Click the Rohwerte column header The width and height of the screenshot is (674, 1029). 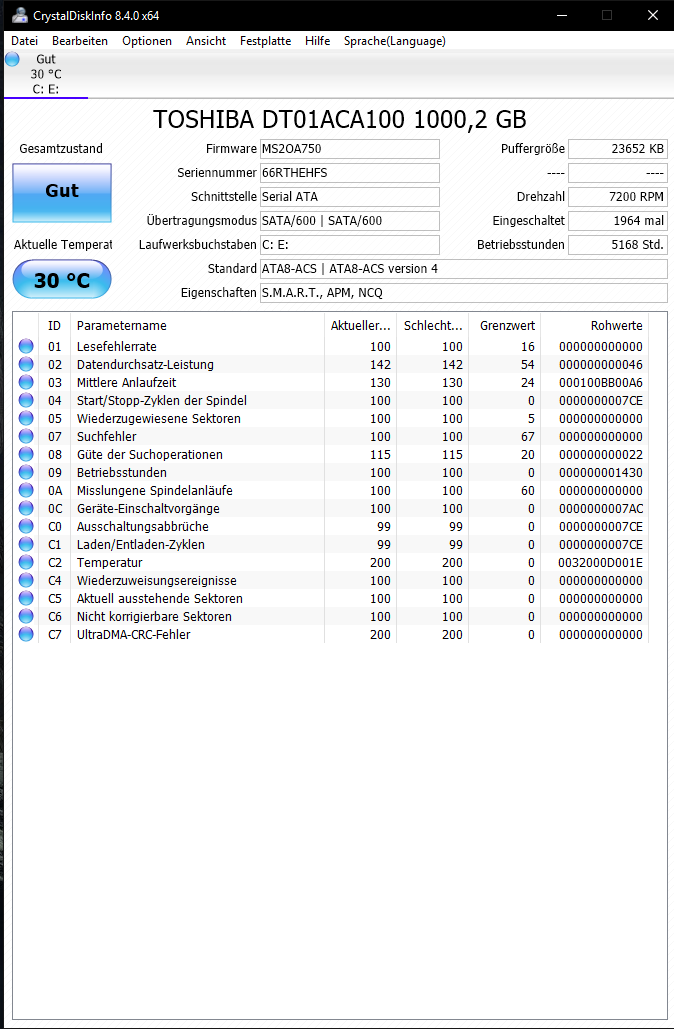click(595, 326)
